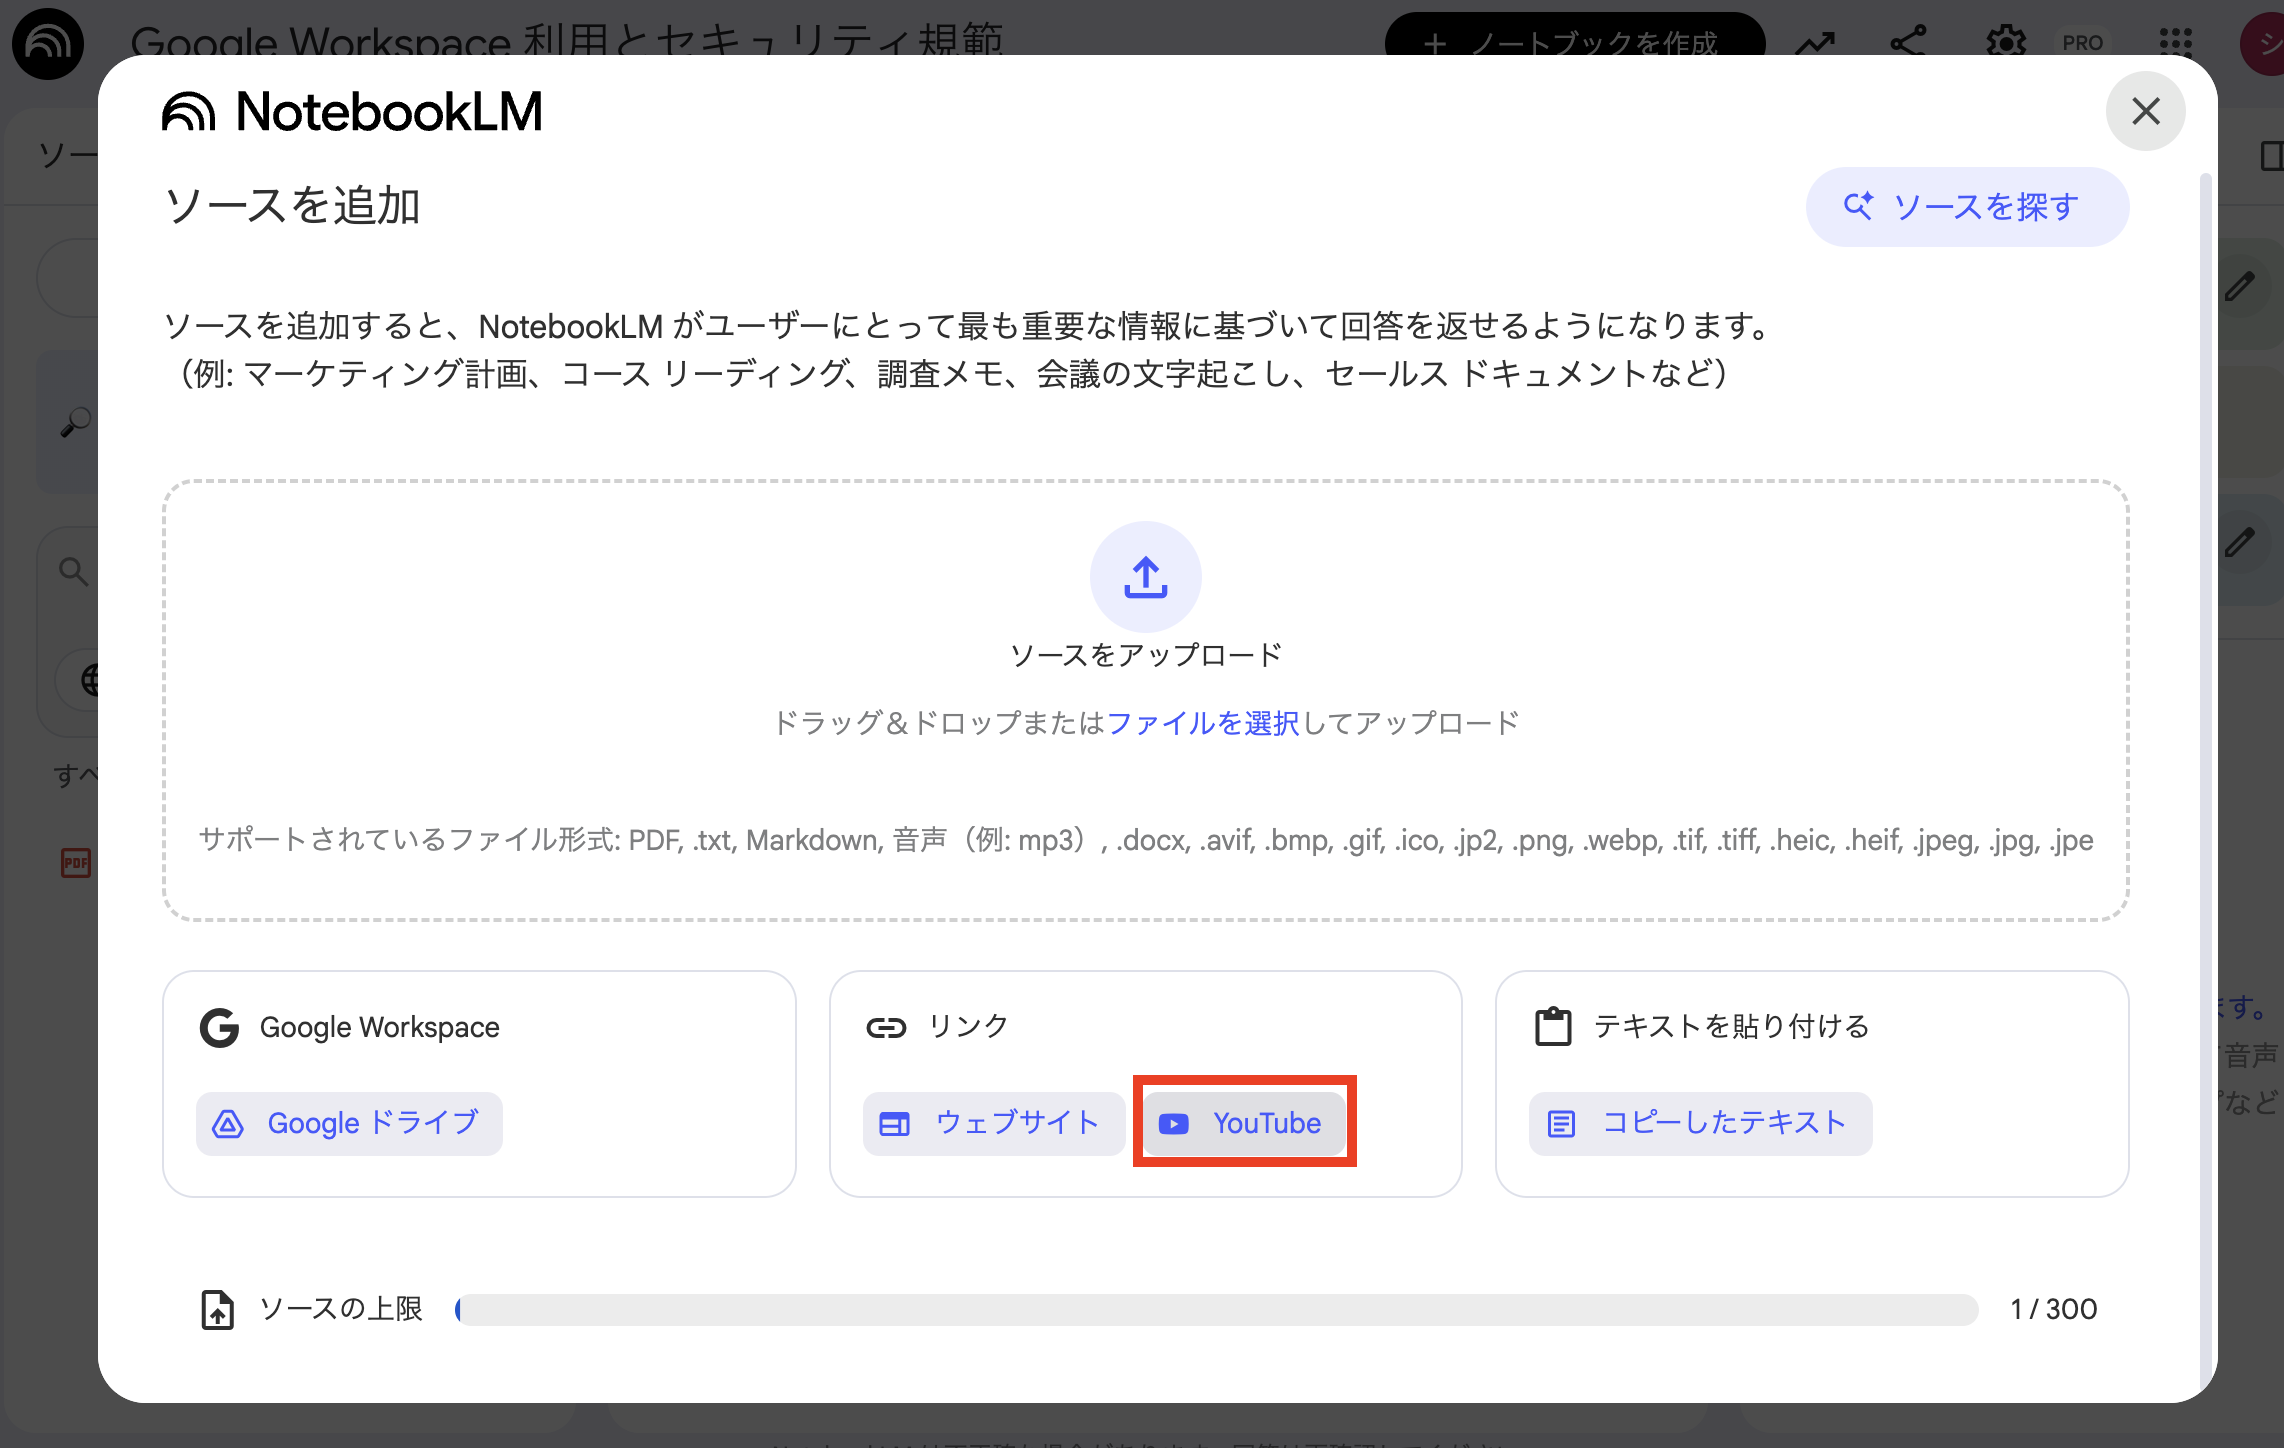Click the link icon next to リンク
The image size is (2284, 1448).
pyautogui.click(x=888, y=1025)
